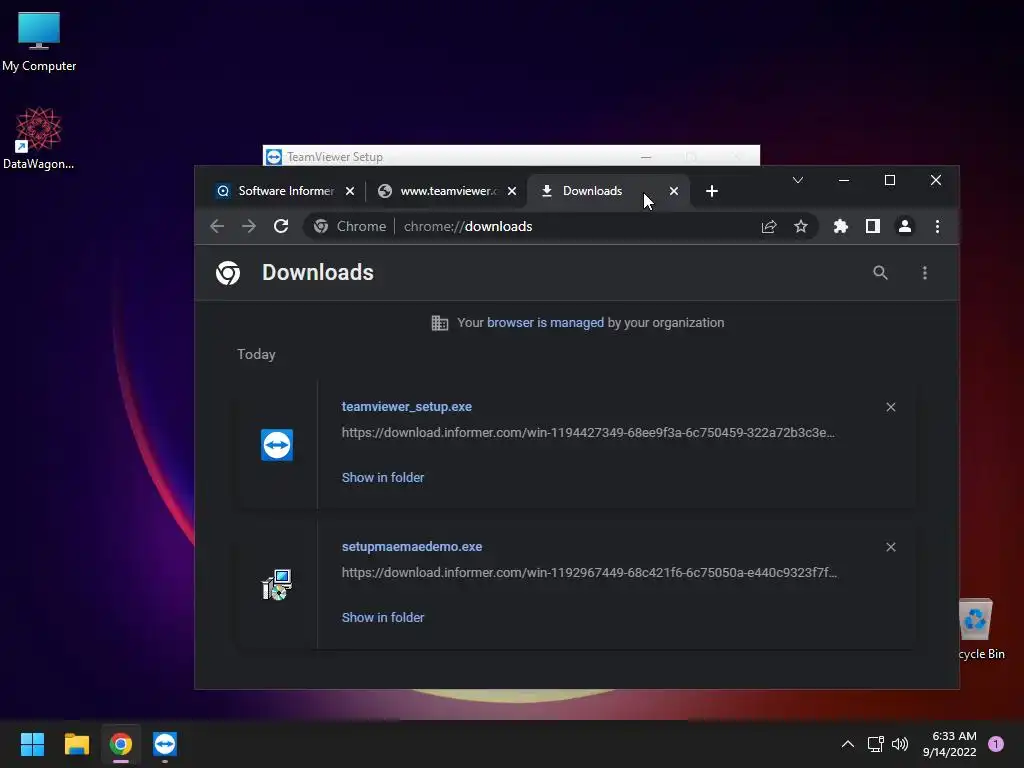This screenshot has width=1024, height=768.
Task: Click the setupmaemaedemo installer file icon
Action: [x=277, y=584]
